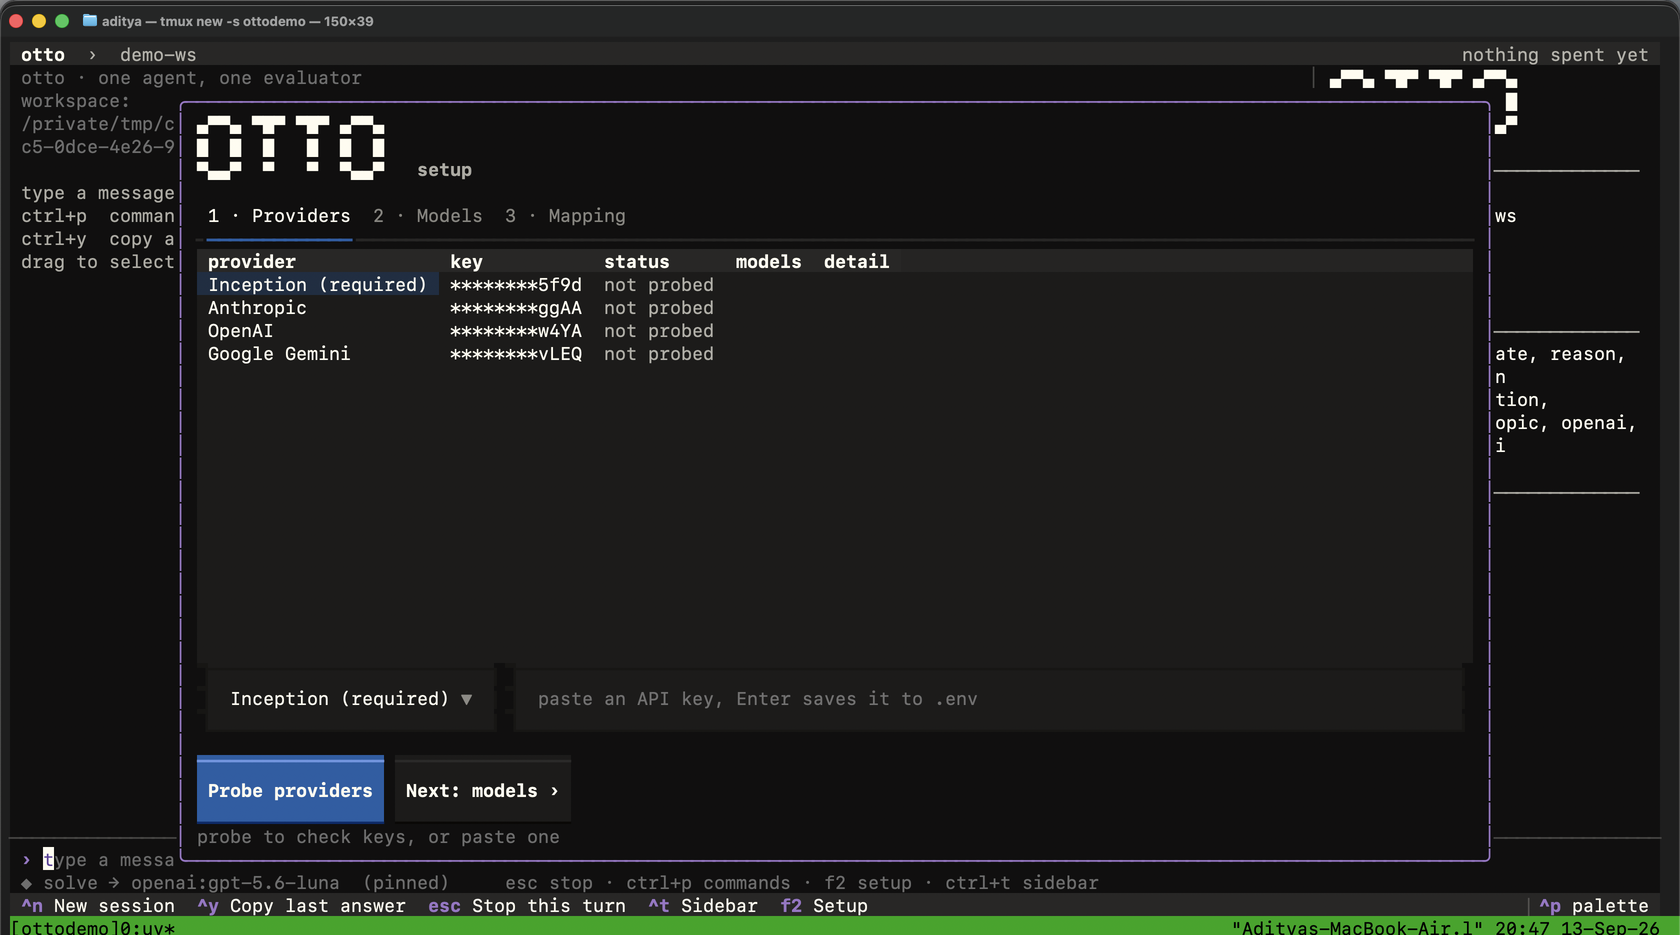
Task: Start a New session from footer
Action: (x=98, y=906)
